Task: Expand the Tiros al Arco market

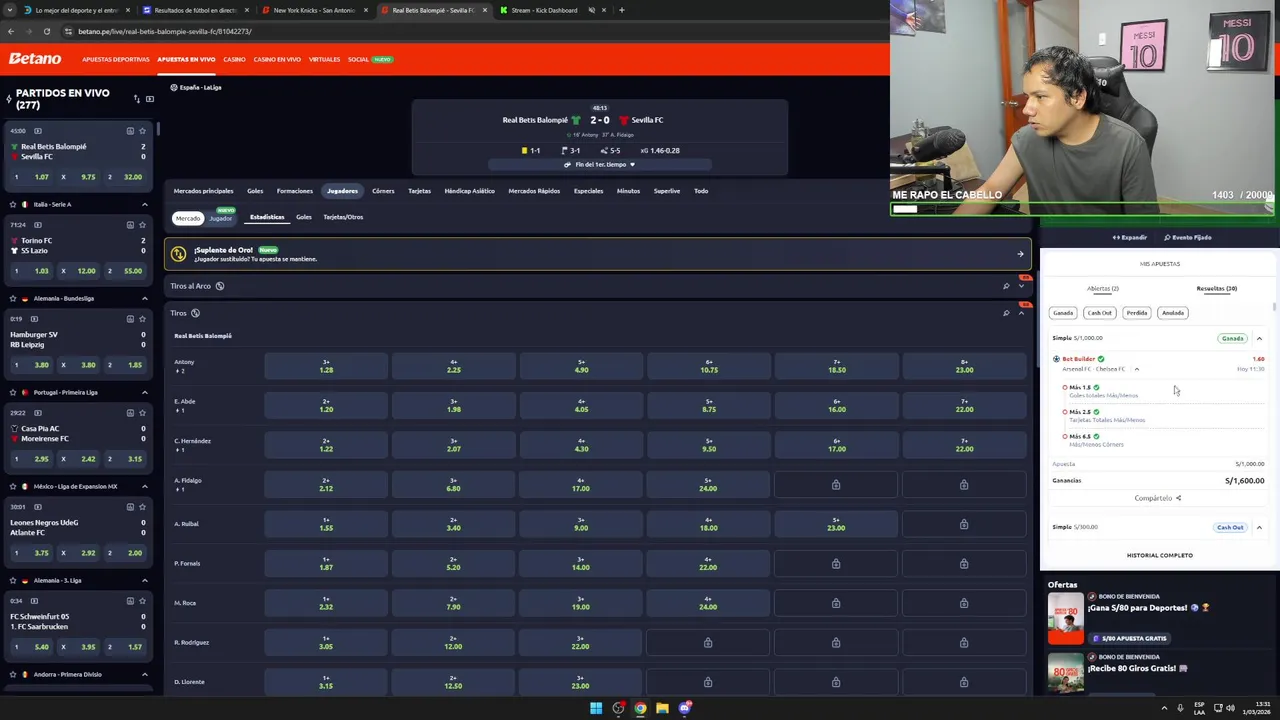Action: click(1021, 286)
